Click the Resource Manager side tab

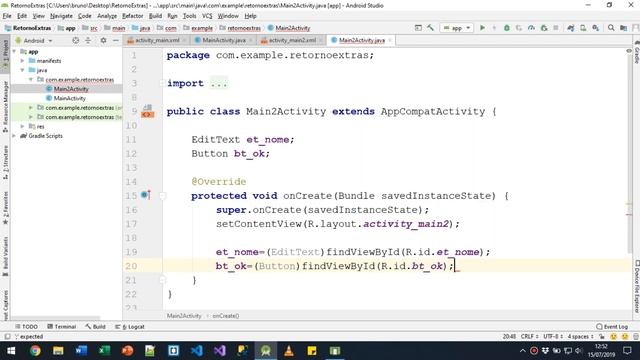(5, 107)
